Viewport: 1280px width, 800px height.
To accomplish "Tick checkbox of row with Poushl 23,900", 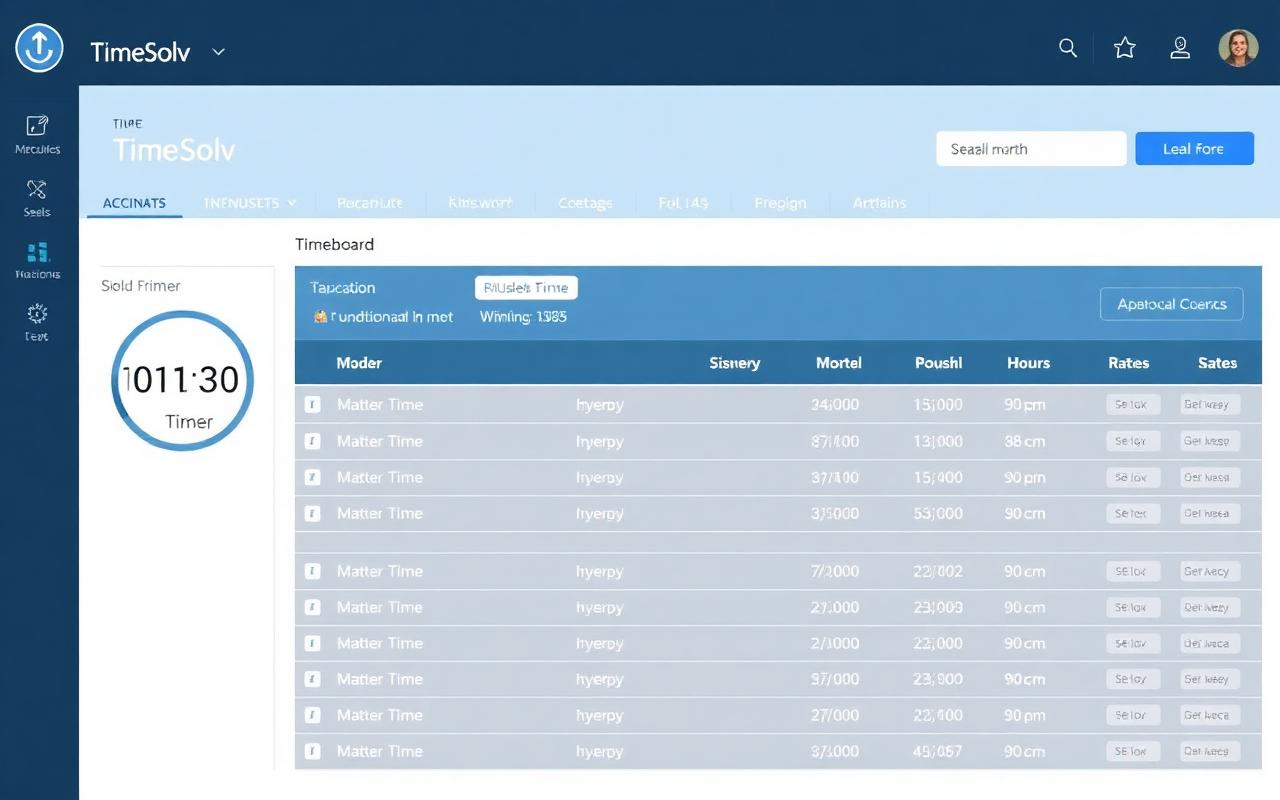I will (312, 679).
